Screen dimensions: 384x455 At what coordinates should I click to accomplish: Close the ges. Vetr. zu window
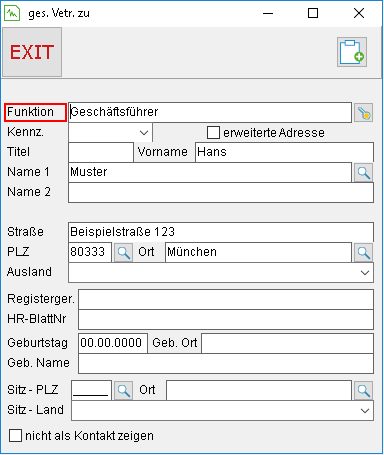pos(359,13)
